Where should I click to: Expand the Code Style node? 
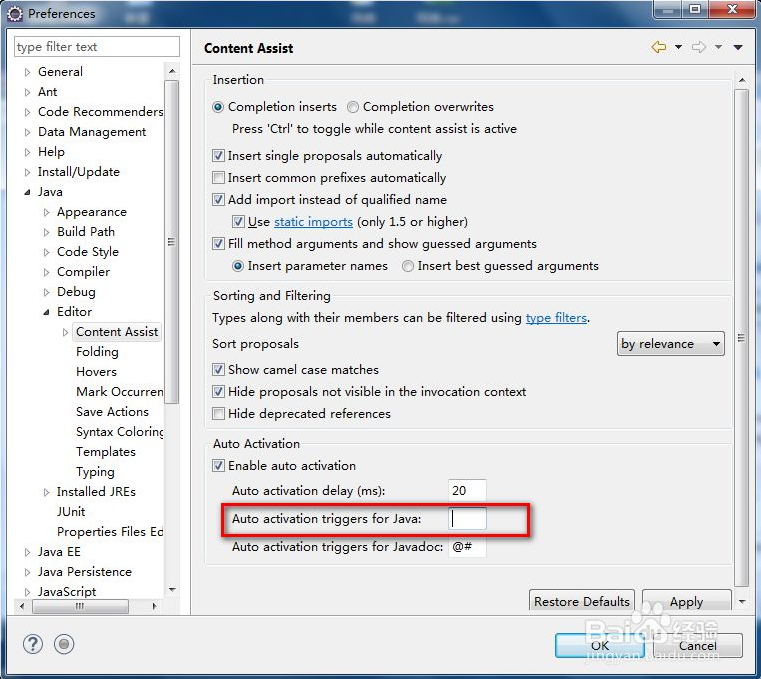click(x=46, y=252)
